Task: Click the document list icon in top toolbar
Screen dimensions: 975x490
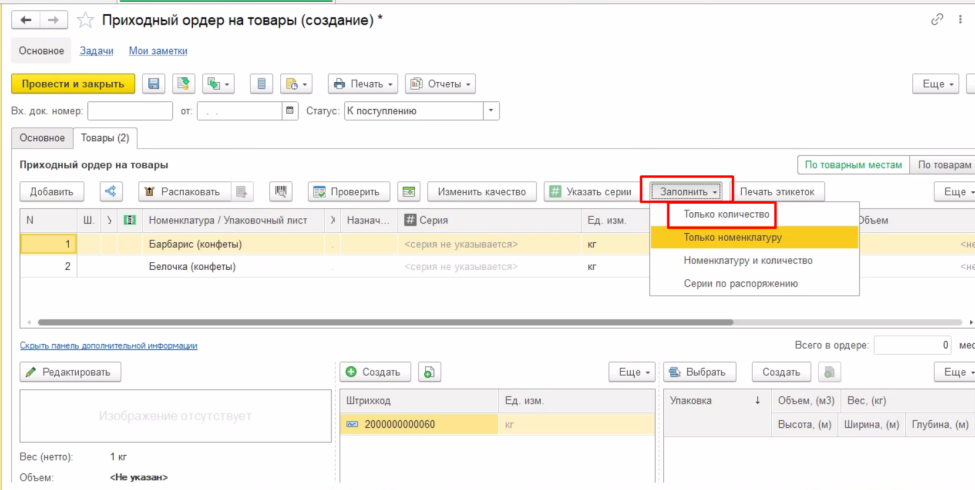Action: point(260,84)
